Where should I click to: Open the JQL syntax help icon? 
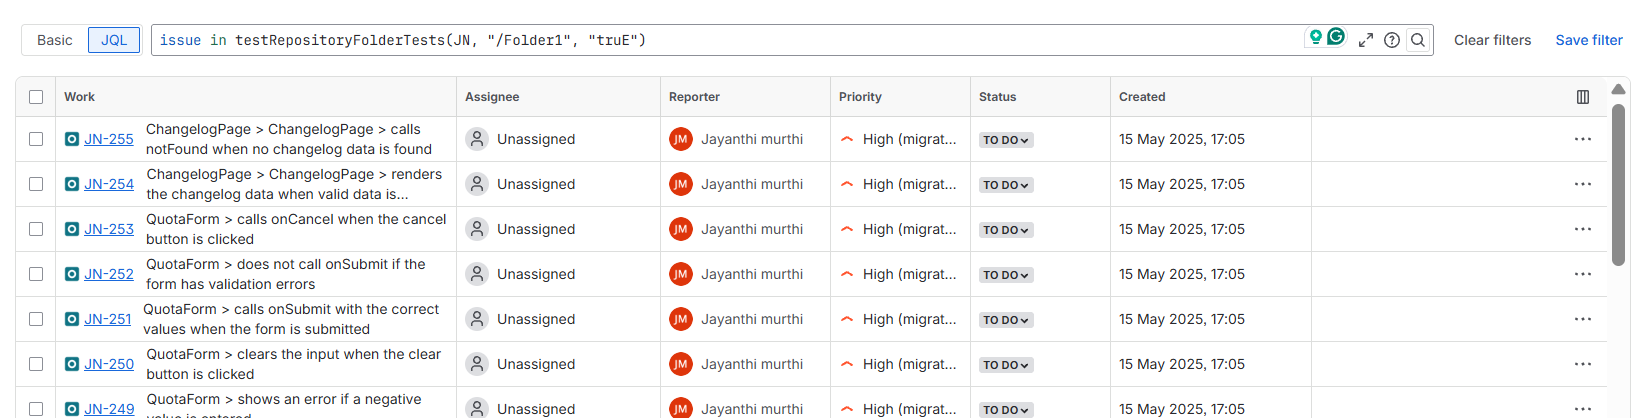(1391, 40)
